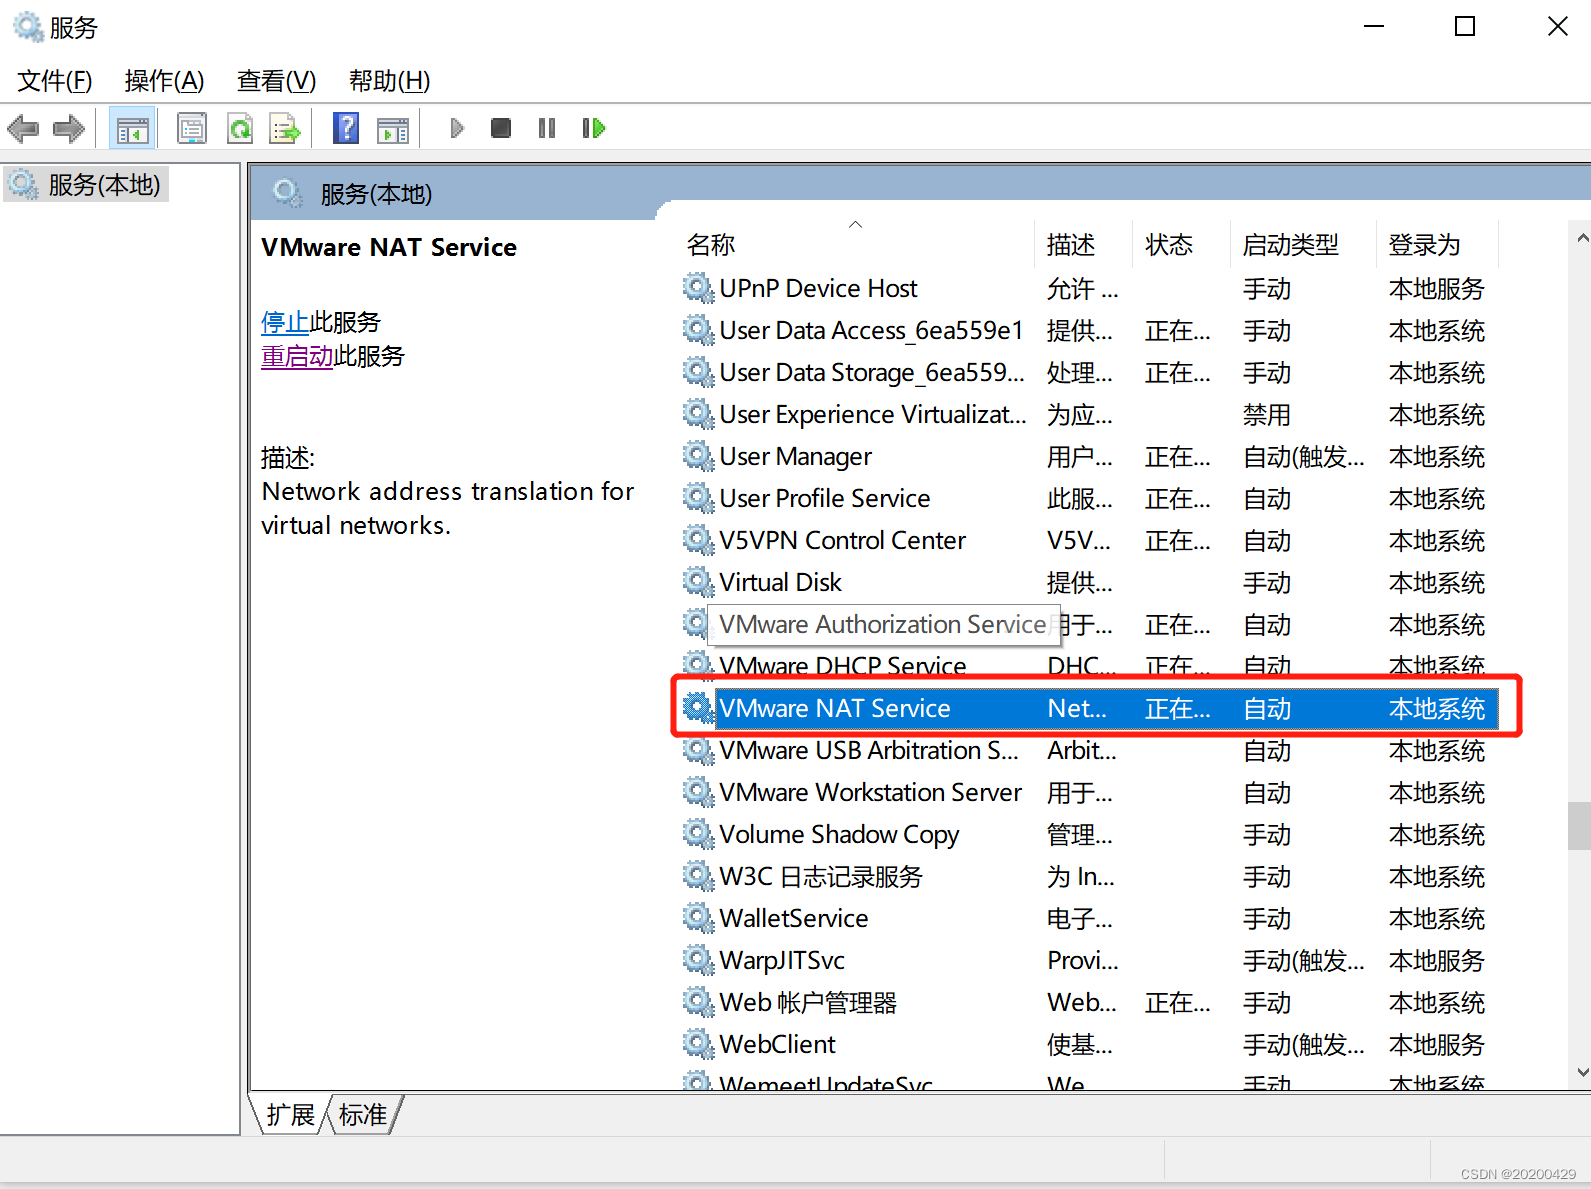Select User Data Access_6ea559e1 service

point(871,330)
